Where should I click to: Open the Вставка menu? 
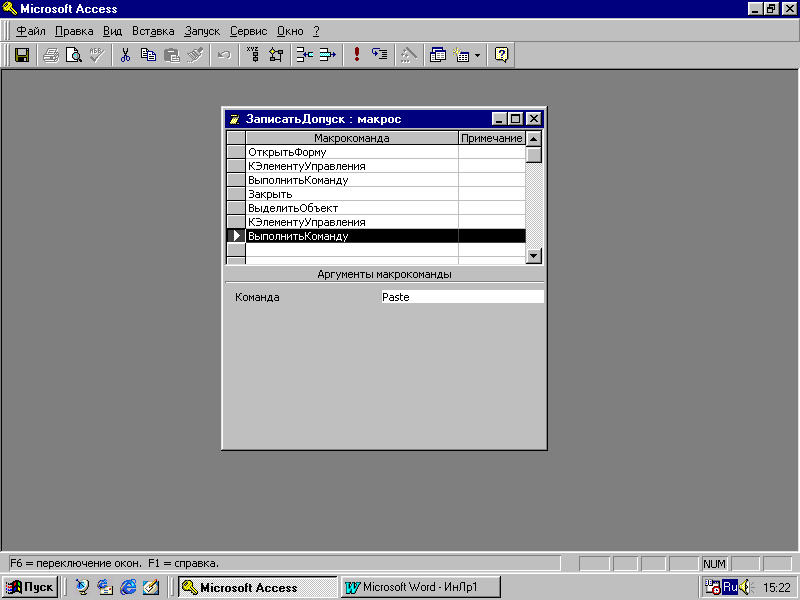153,31
